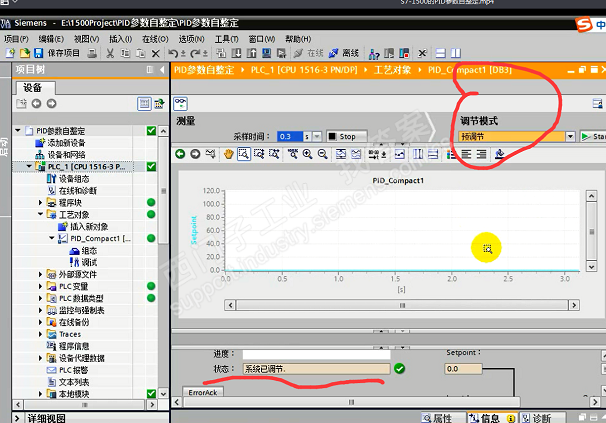
Task: Open the 诊断 diagnostics tab
Action: pyautogui.click(x=541, y=418)
